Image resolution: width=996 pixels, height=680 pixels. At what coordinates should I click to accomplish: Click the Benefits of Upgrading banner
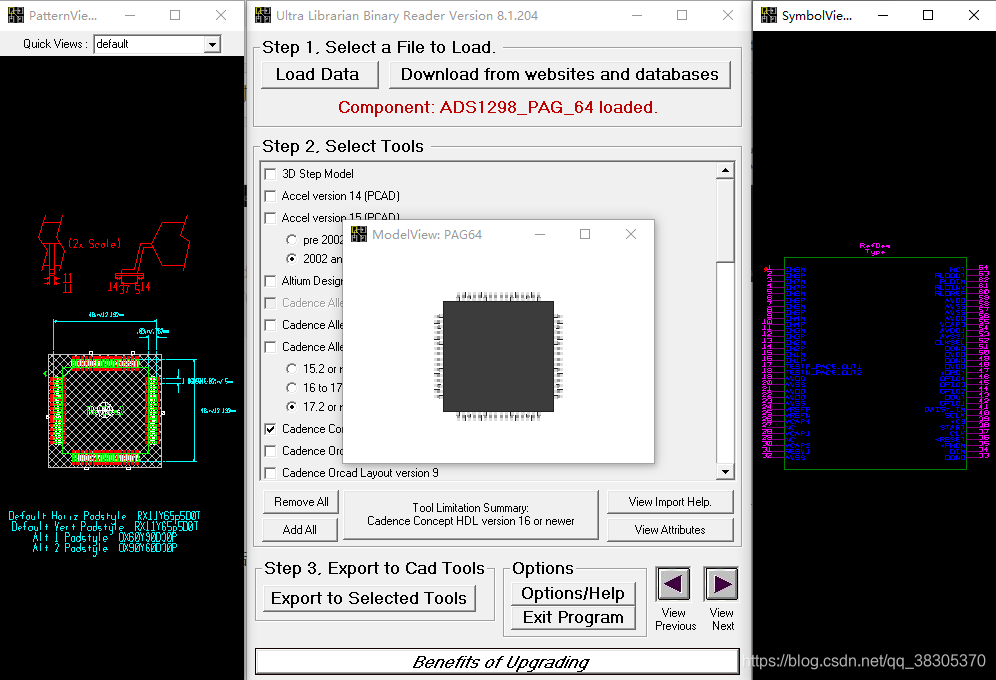497,662
